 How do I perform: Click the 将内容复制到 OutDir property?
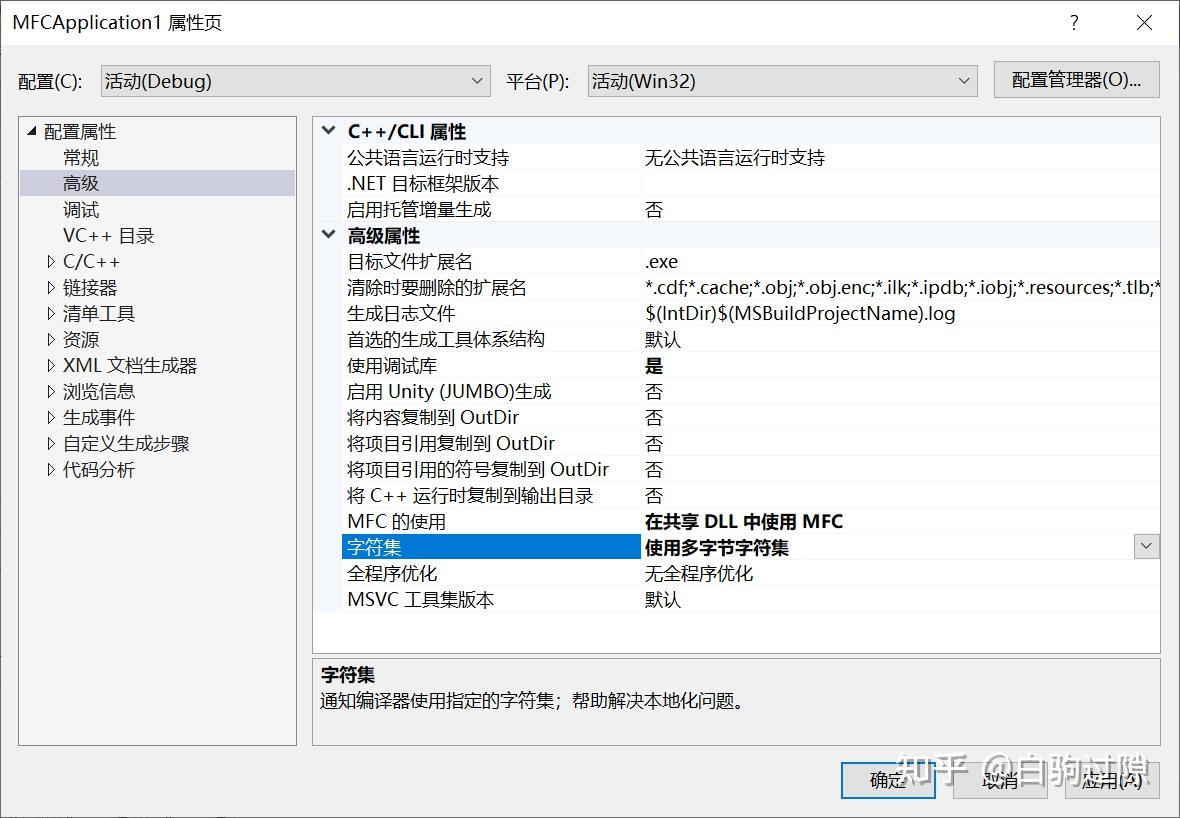750,418
